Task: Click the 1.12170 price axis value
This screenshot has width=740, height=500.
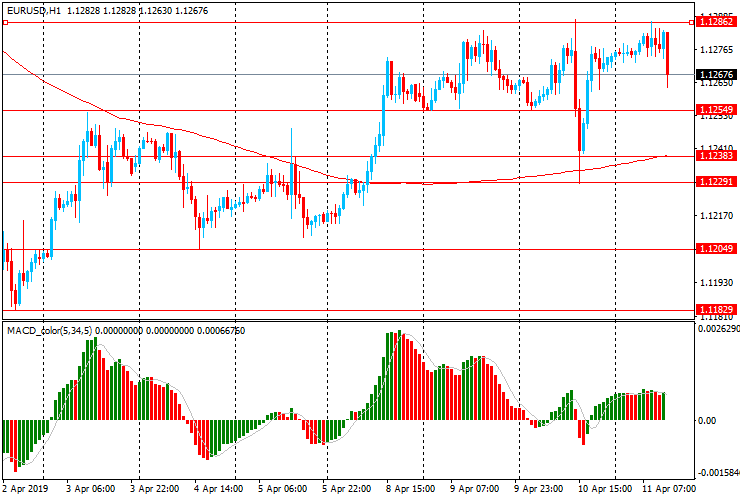Action: 717,216
